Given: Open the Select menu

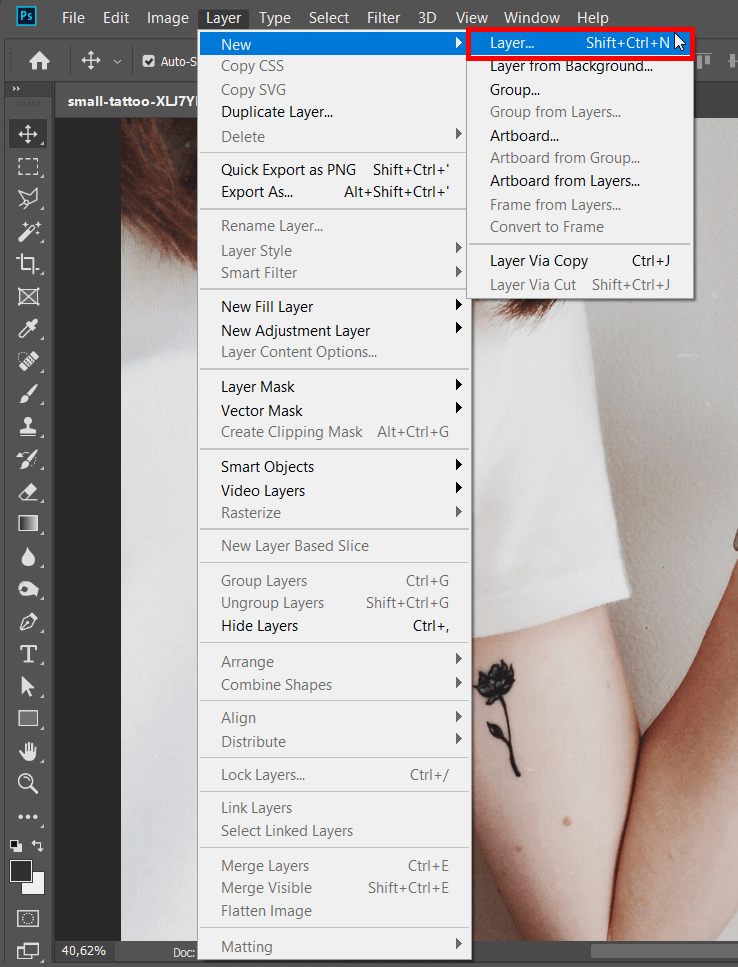Looking at the screenshot, I should point(329,18).
